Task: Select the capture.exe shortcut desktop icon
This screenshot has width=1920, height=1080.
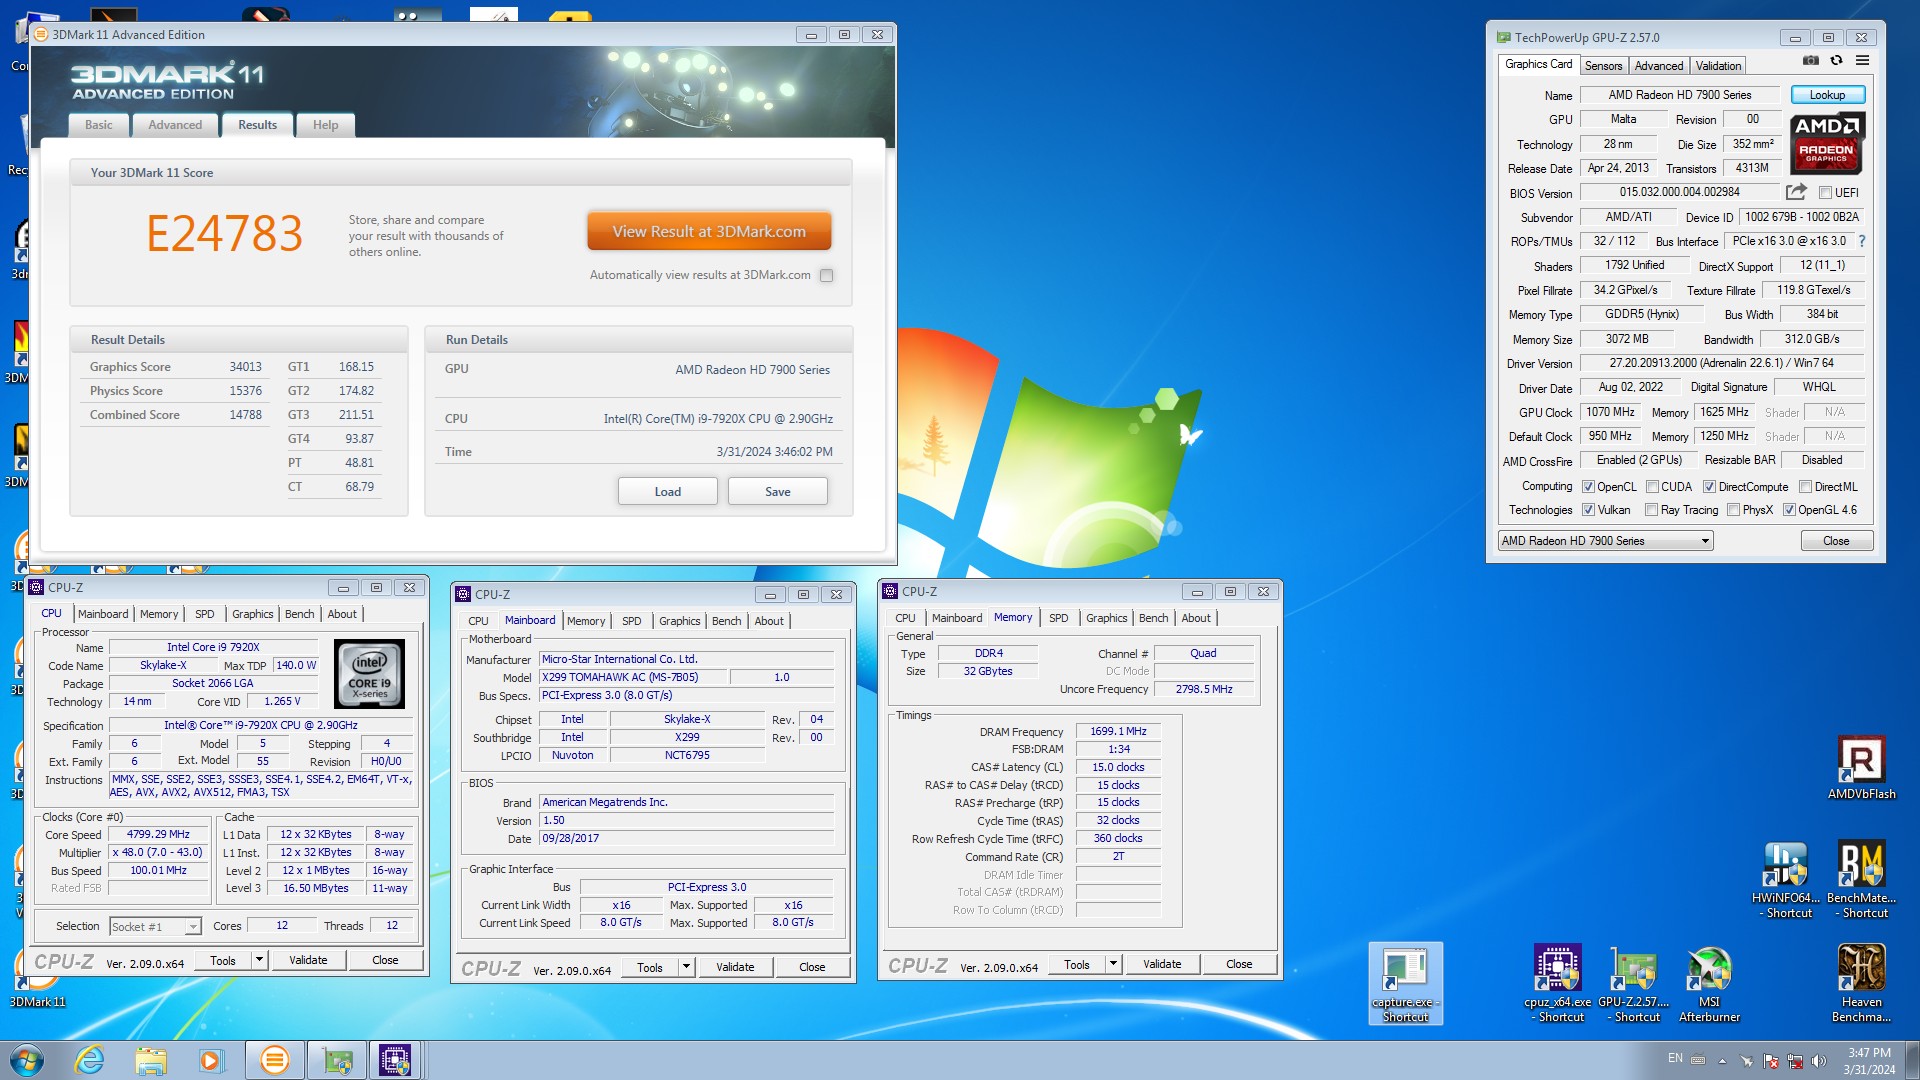Action: (x=1405, y=983)
